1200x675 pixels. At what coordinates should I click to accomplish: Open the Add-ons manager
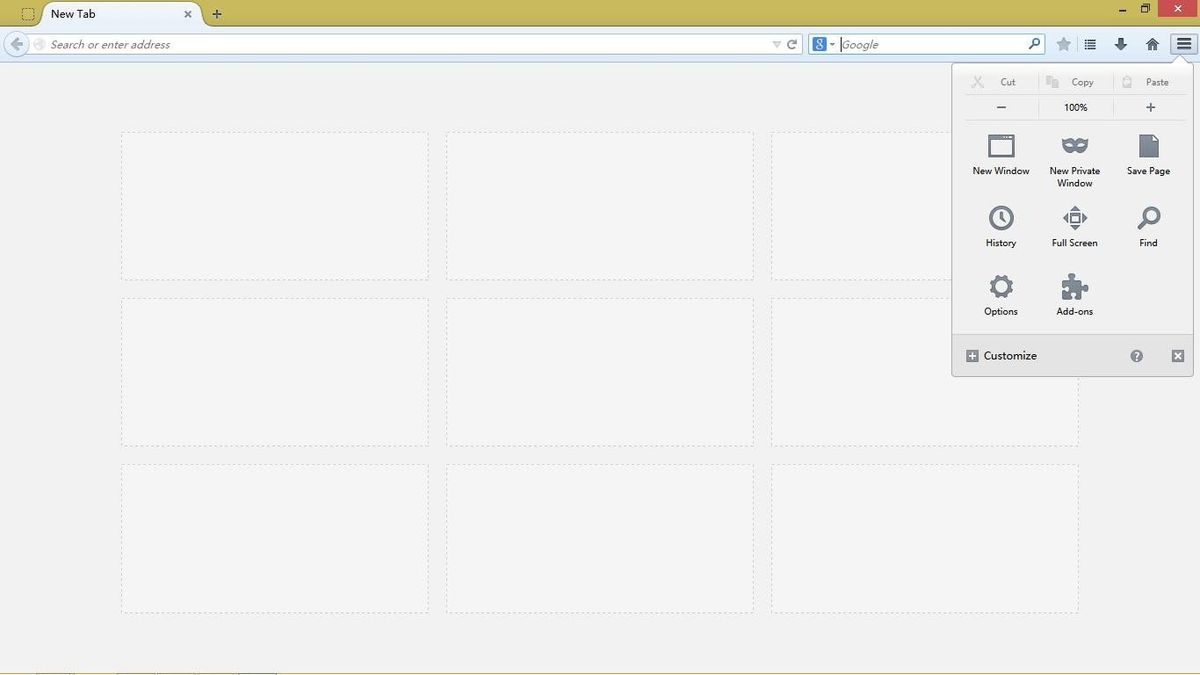click(1074, 295)
